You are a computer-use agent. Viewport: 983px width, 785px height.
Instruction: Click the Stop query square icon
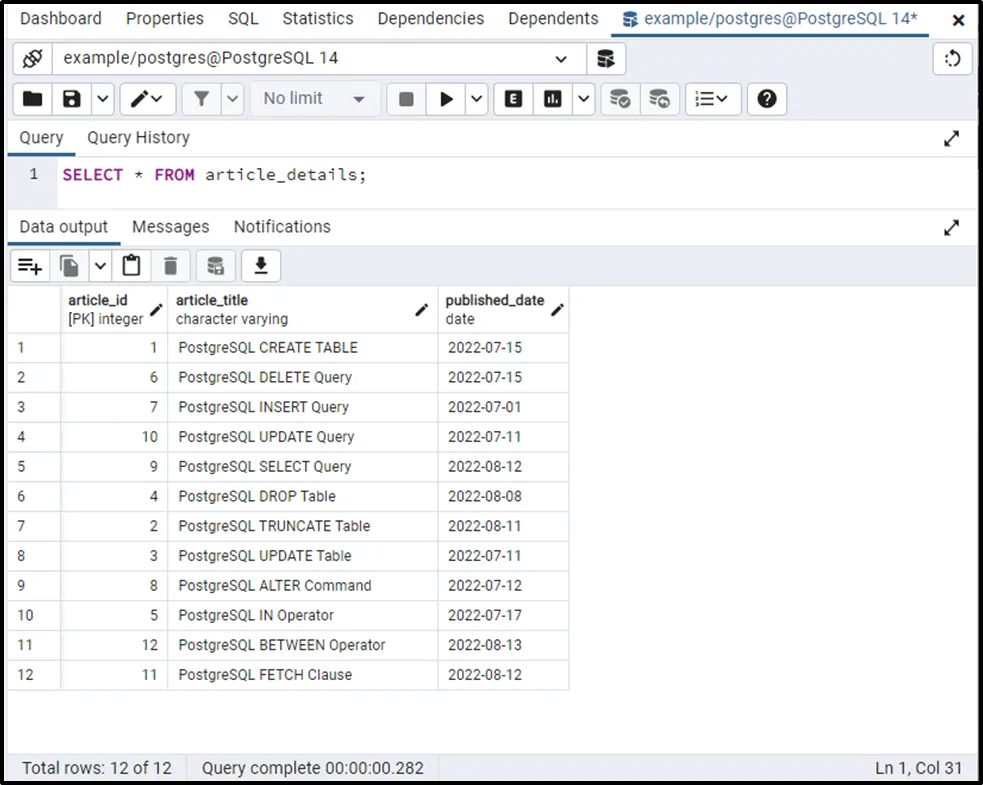click(406, 99)
